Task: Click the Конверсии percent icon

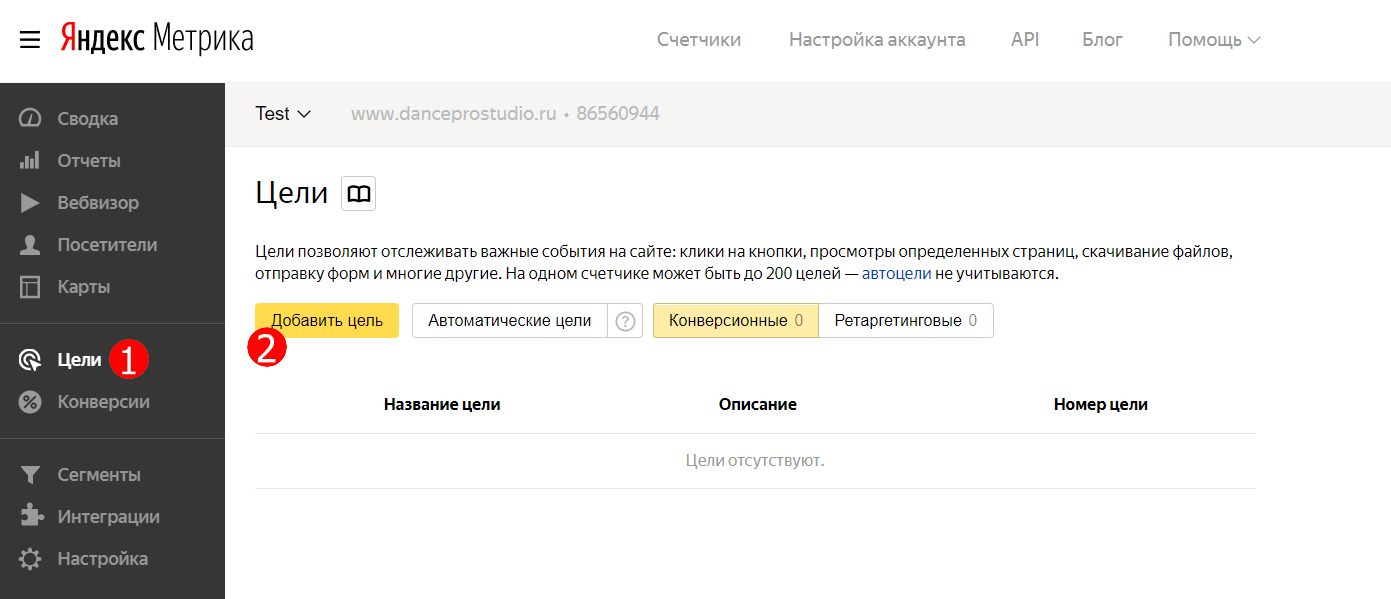Action: click(x=30, y=402)
